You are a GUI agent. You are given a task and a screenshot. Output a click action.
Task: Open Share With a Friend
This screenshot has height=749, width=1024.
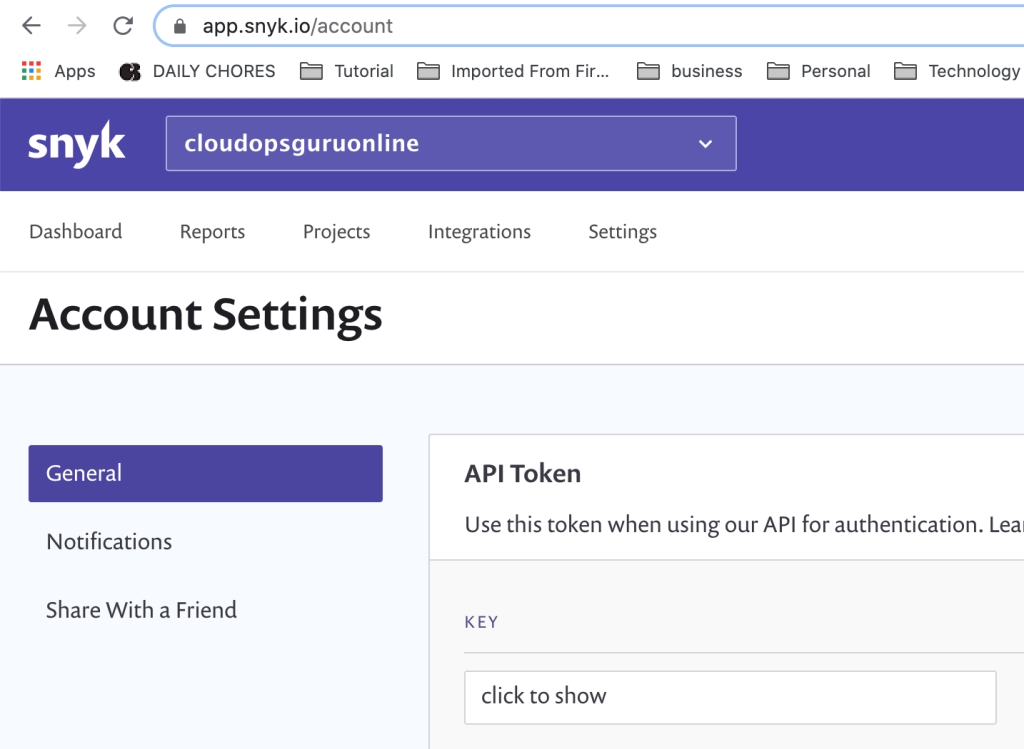[x=141, y=609]
